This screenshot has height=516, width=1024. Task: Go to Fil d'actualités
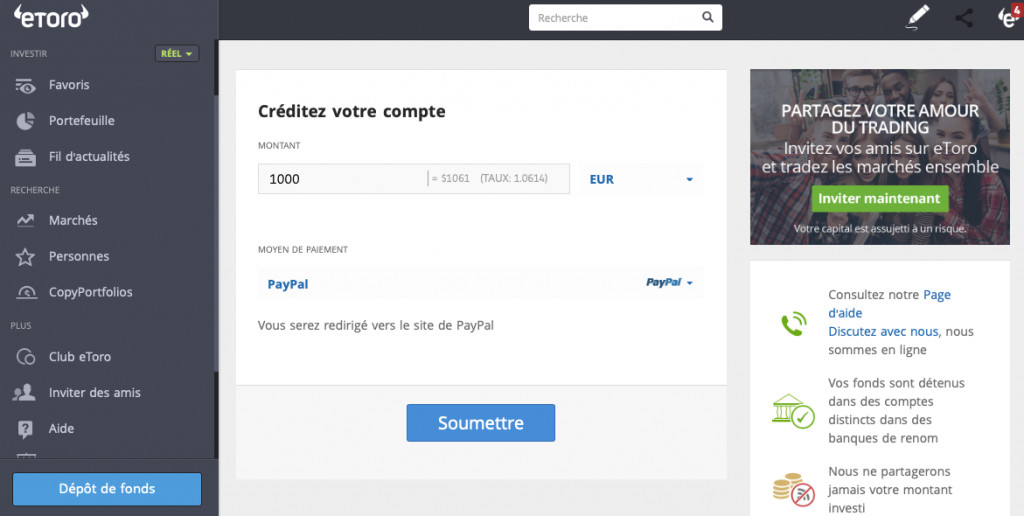point(89,157)
